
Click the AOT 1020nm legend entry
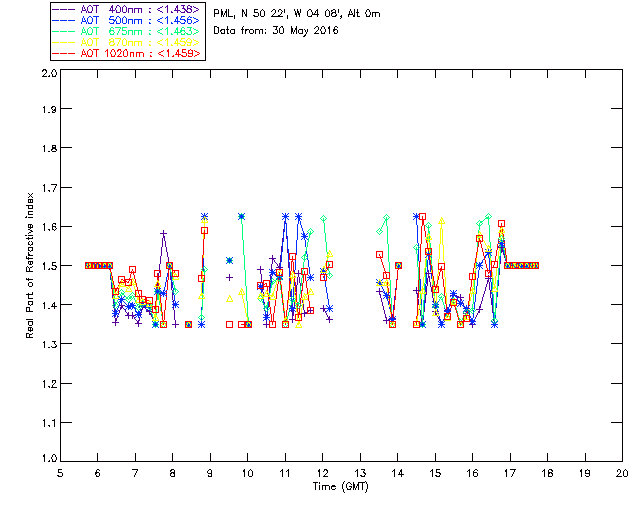[x=127, y=53]
